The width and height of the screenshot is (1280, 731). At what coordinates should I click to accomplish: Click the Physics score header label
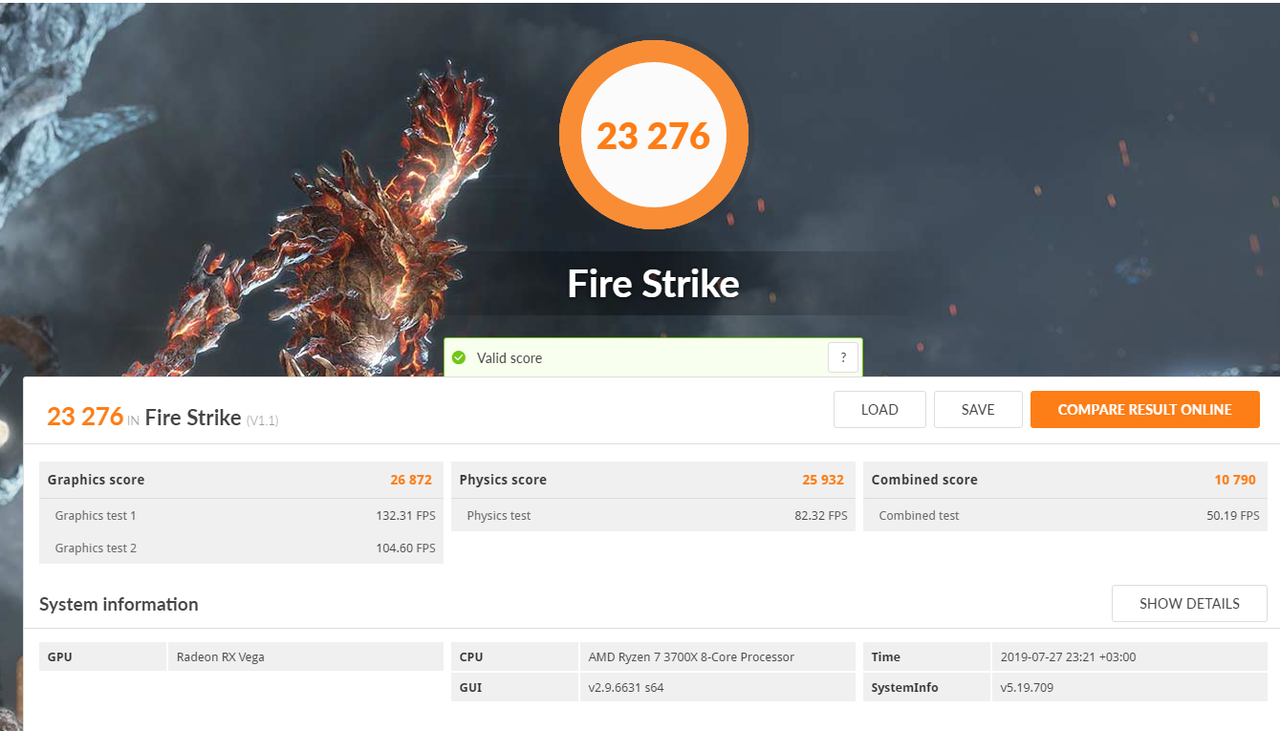click(x=503, y=480)
